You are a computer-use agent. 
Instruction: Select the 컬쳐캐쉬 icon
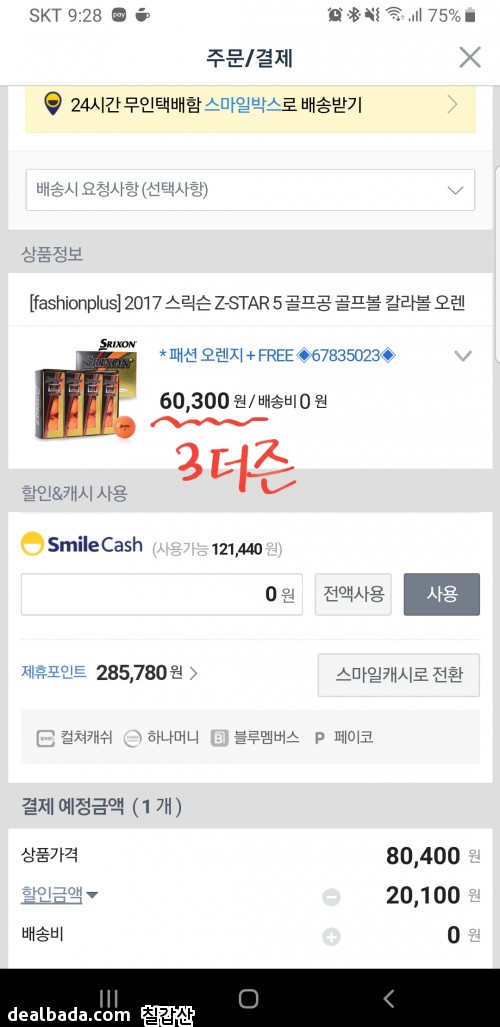coord(45,738)
